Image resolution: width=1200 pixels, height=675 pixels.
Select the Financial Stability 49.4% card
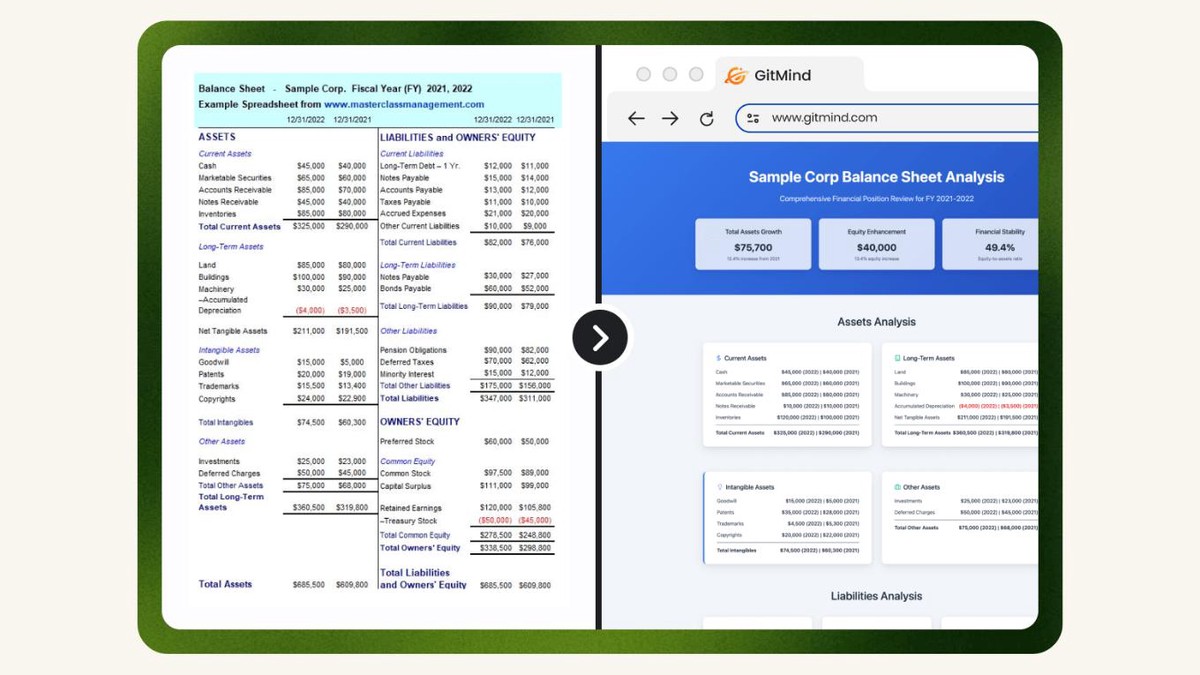(990, 244)
